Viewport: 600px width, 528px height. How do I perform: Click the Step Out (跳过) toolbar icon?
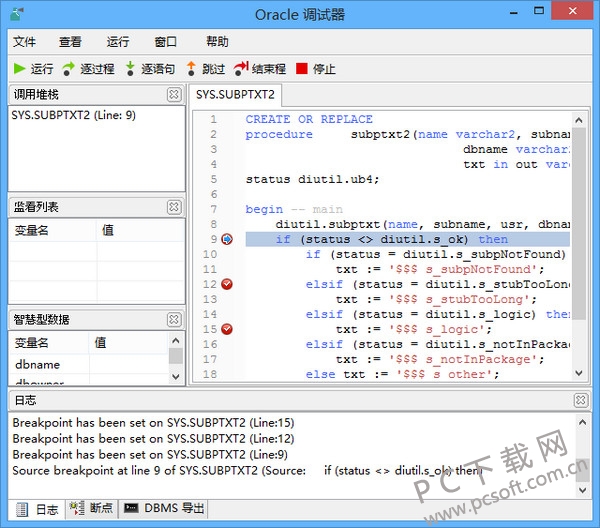pos(191,69)
